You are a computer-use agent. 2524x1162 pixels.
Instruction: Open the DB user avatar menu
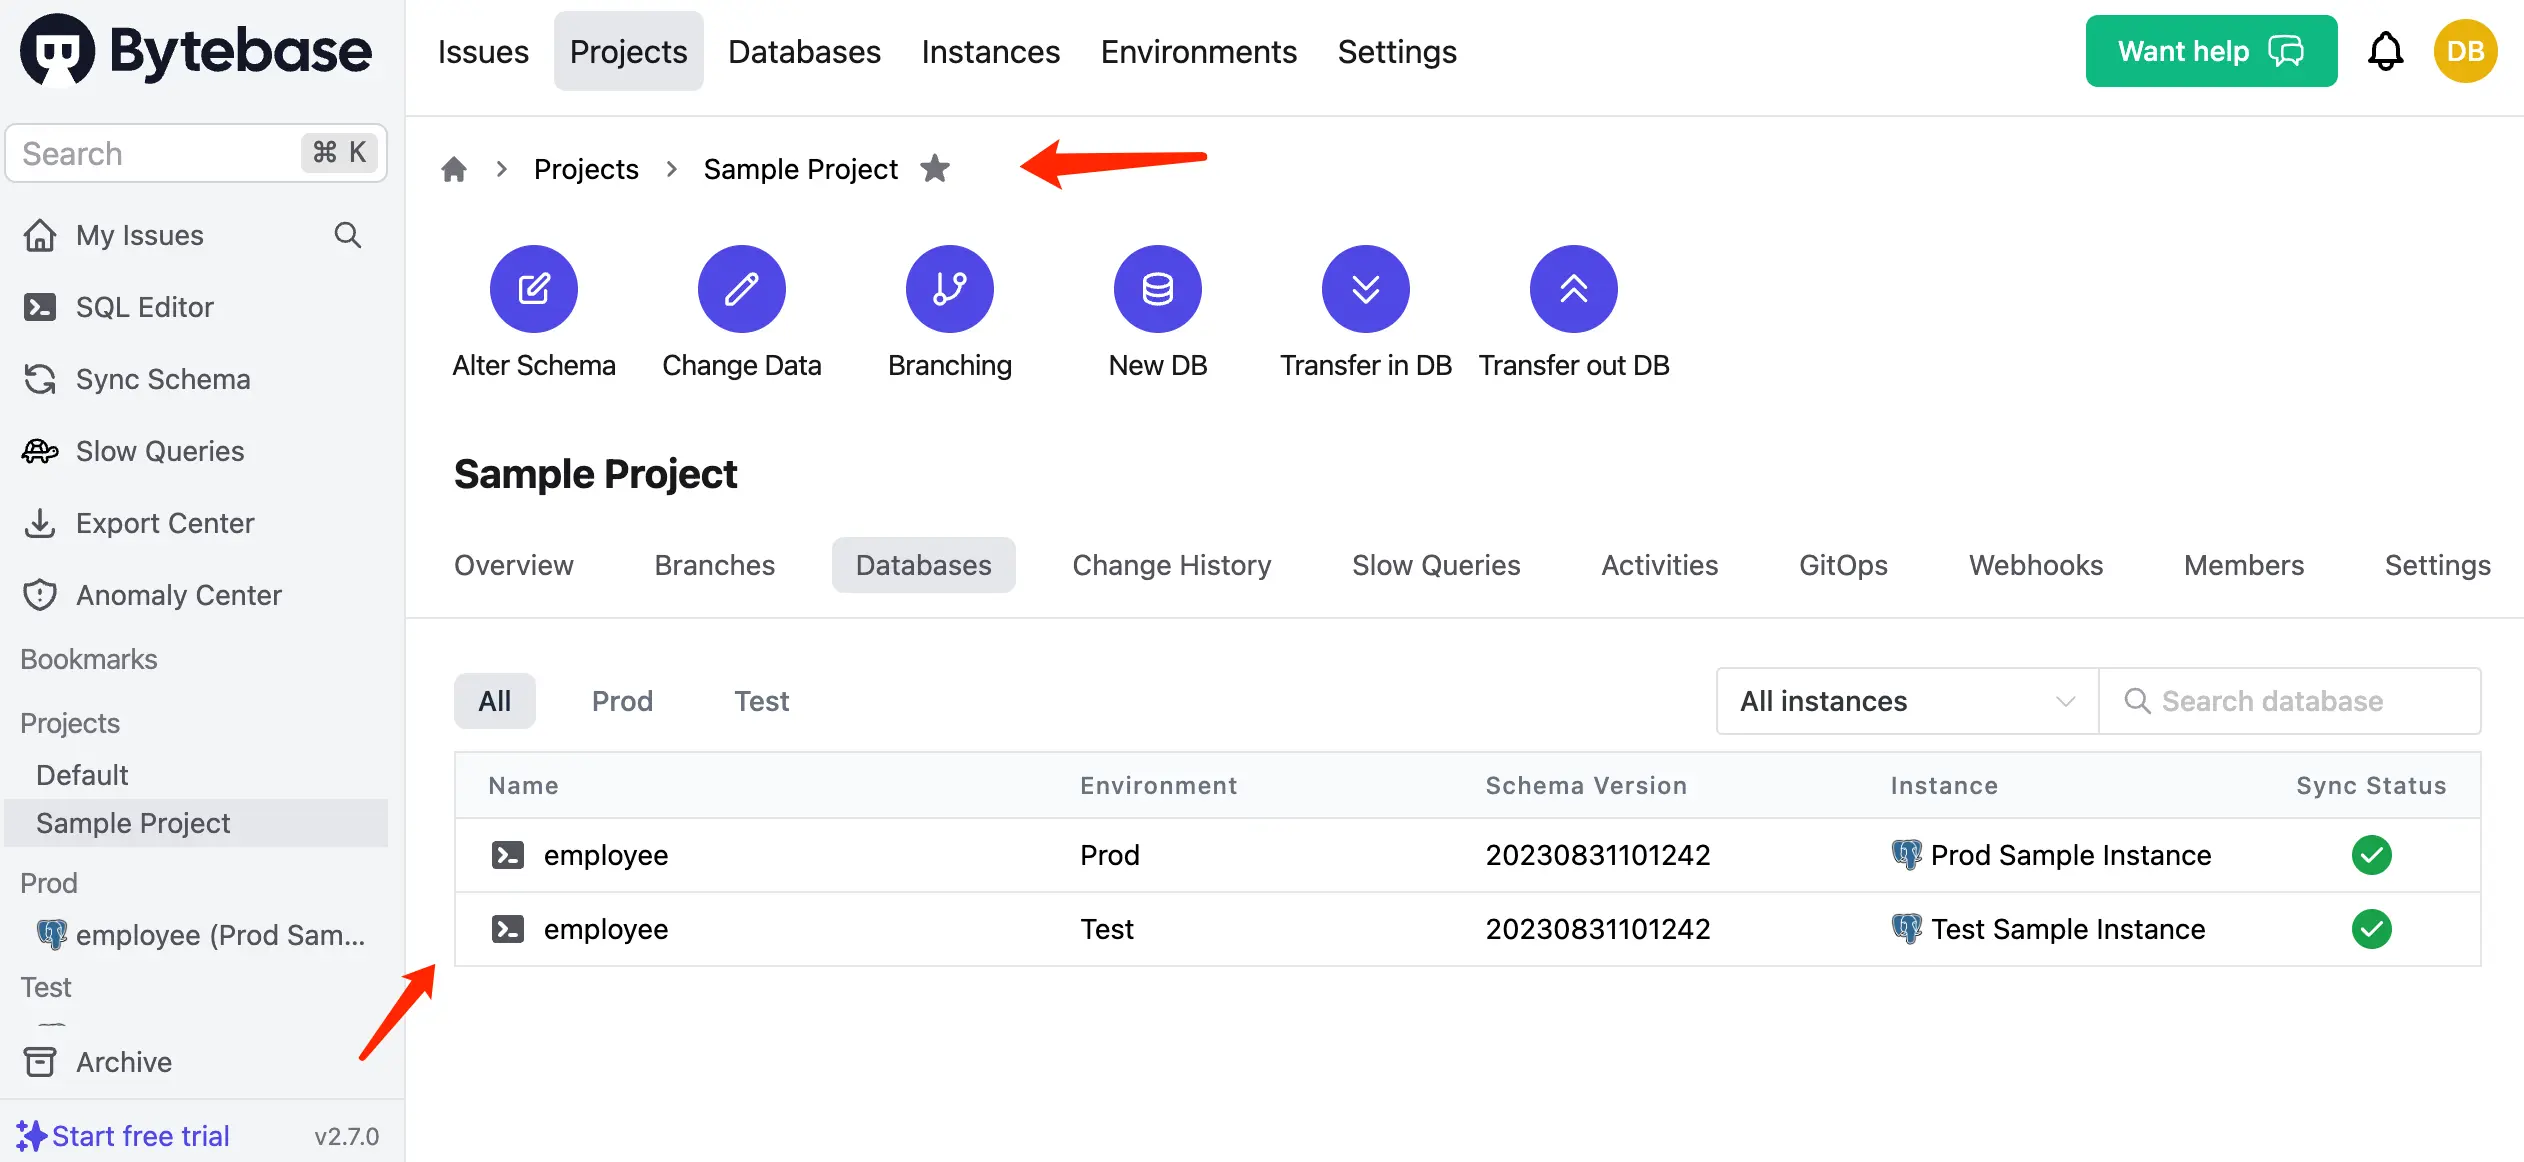[2466, 51]
